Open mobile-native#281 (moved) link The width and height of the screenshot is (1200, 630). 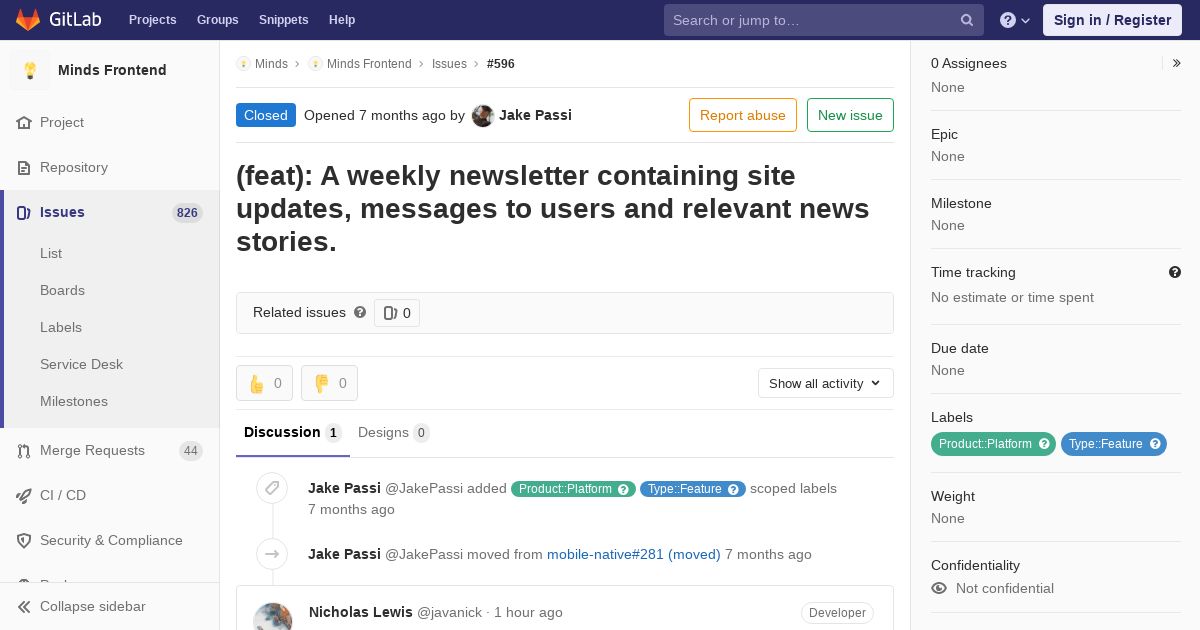tap(634, 554)
